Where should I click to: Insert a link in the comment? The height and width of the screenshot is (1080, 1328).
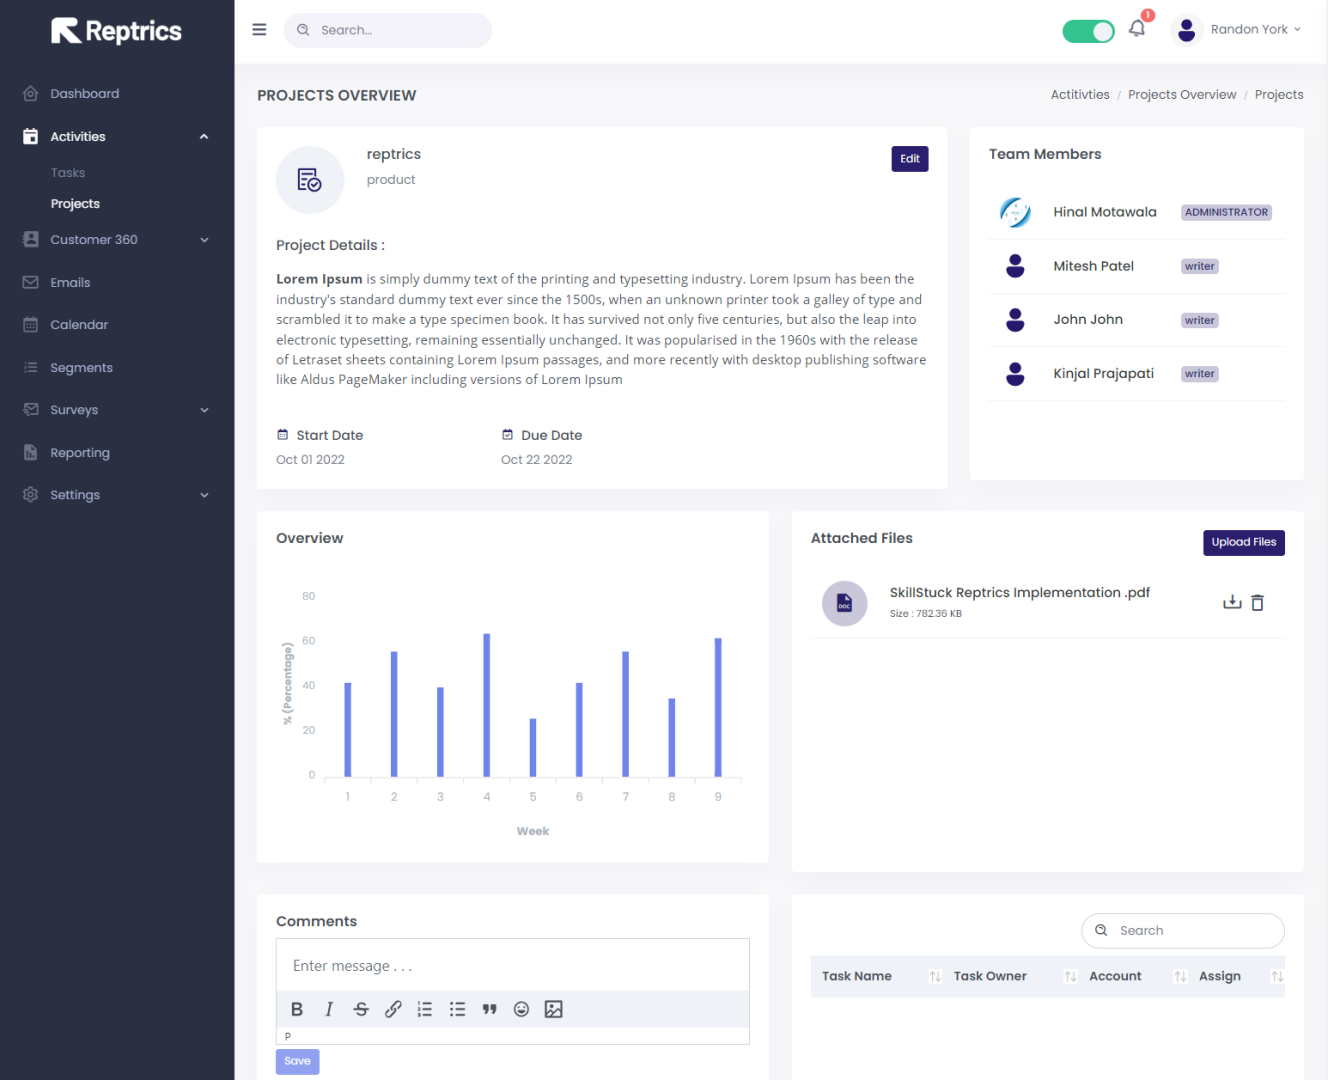tap(393, 1009)
